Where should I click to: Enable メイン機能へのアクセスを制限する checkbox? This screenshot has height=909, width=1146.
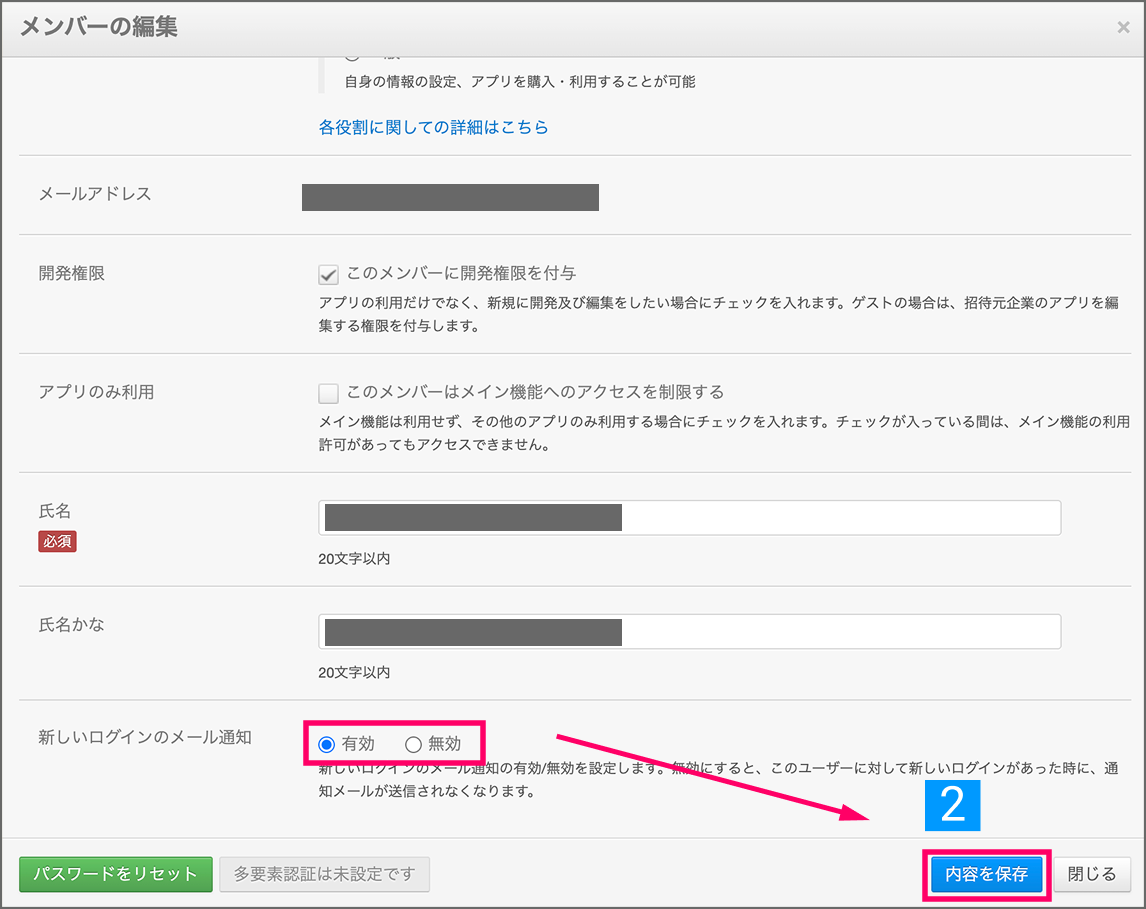tap(328, 393)
